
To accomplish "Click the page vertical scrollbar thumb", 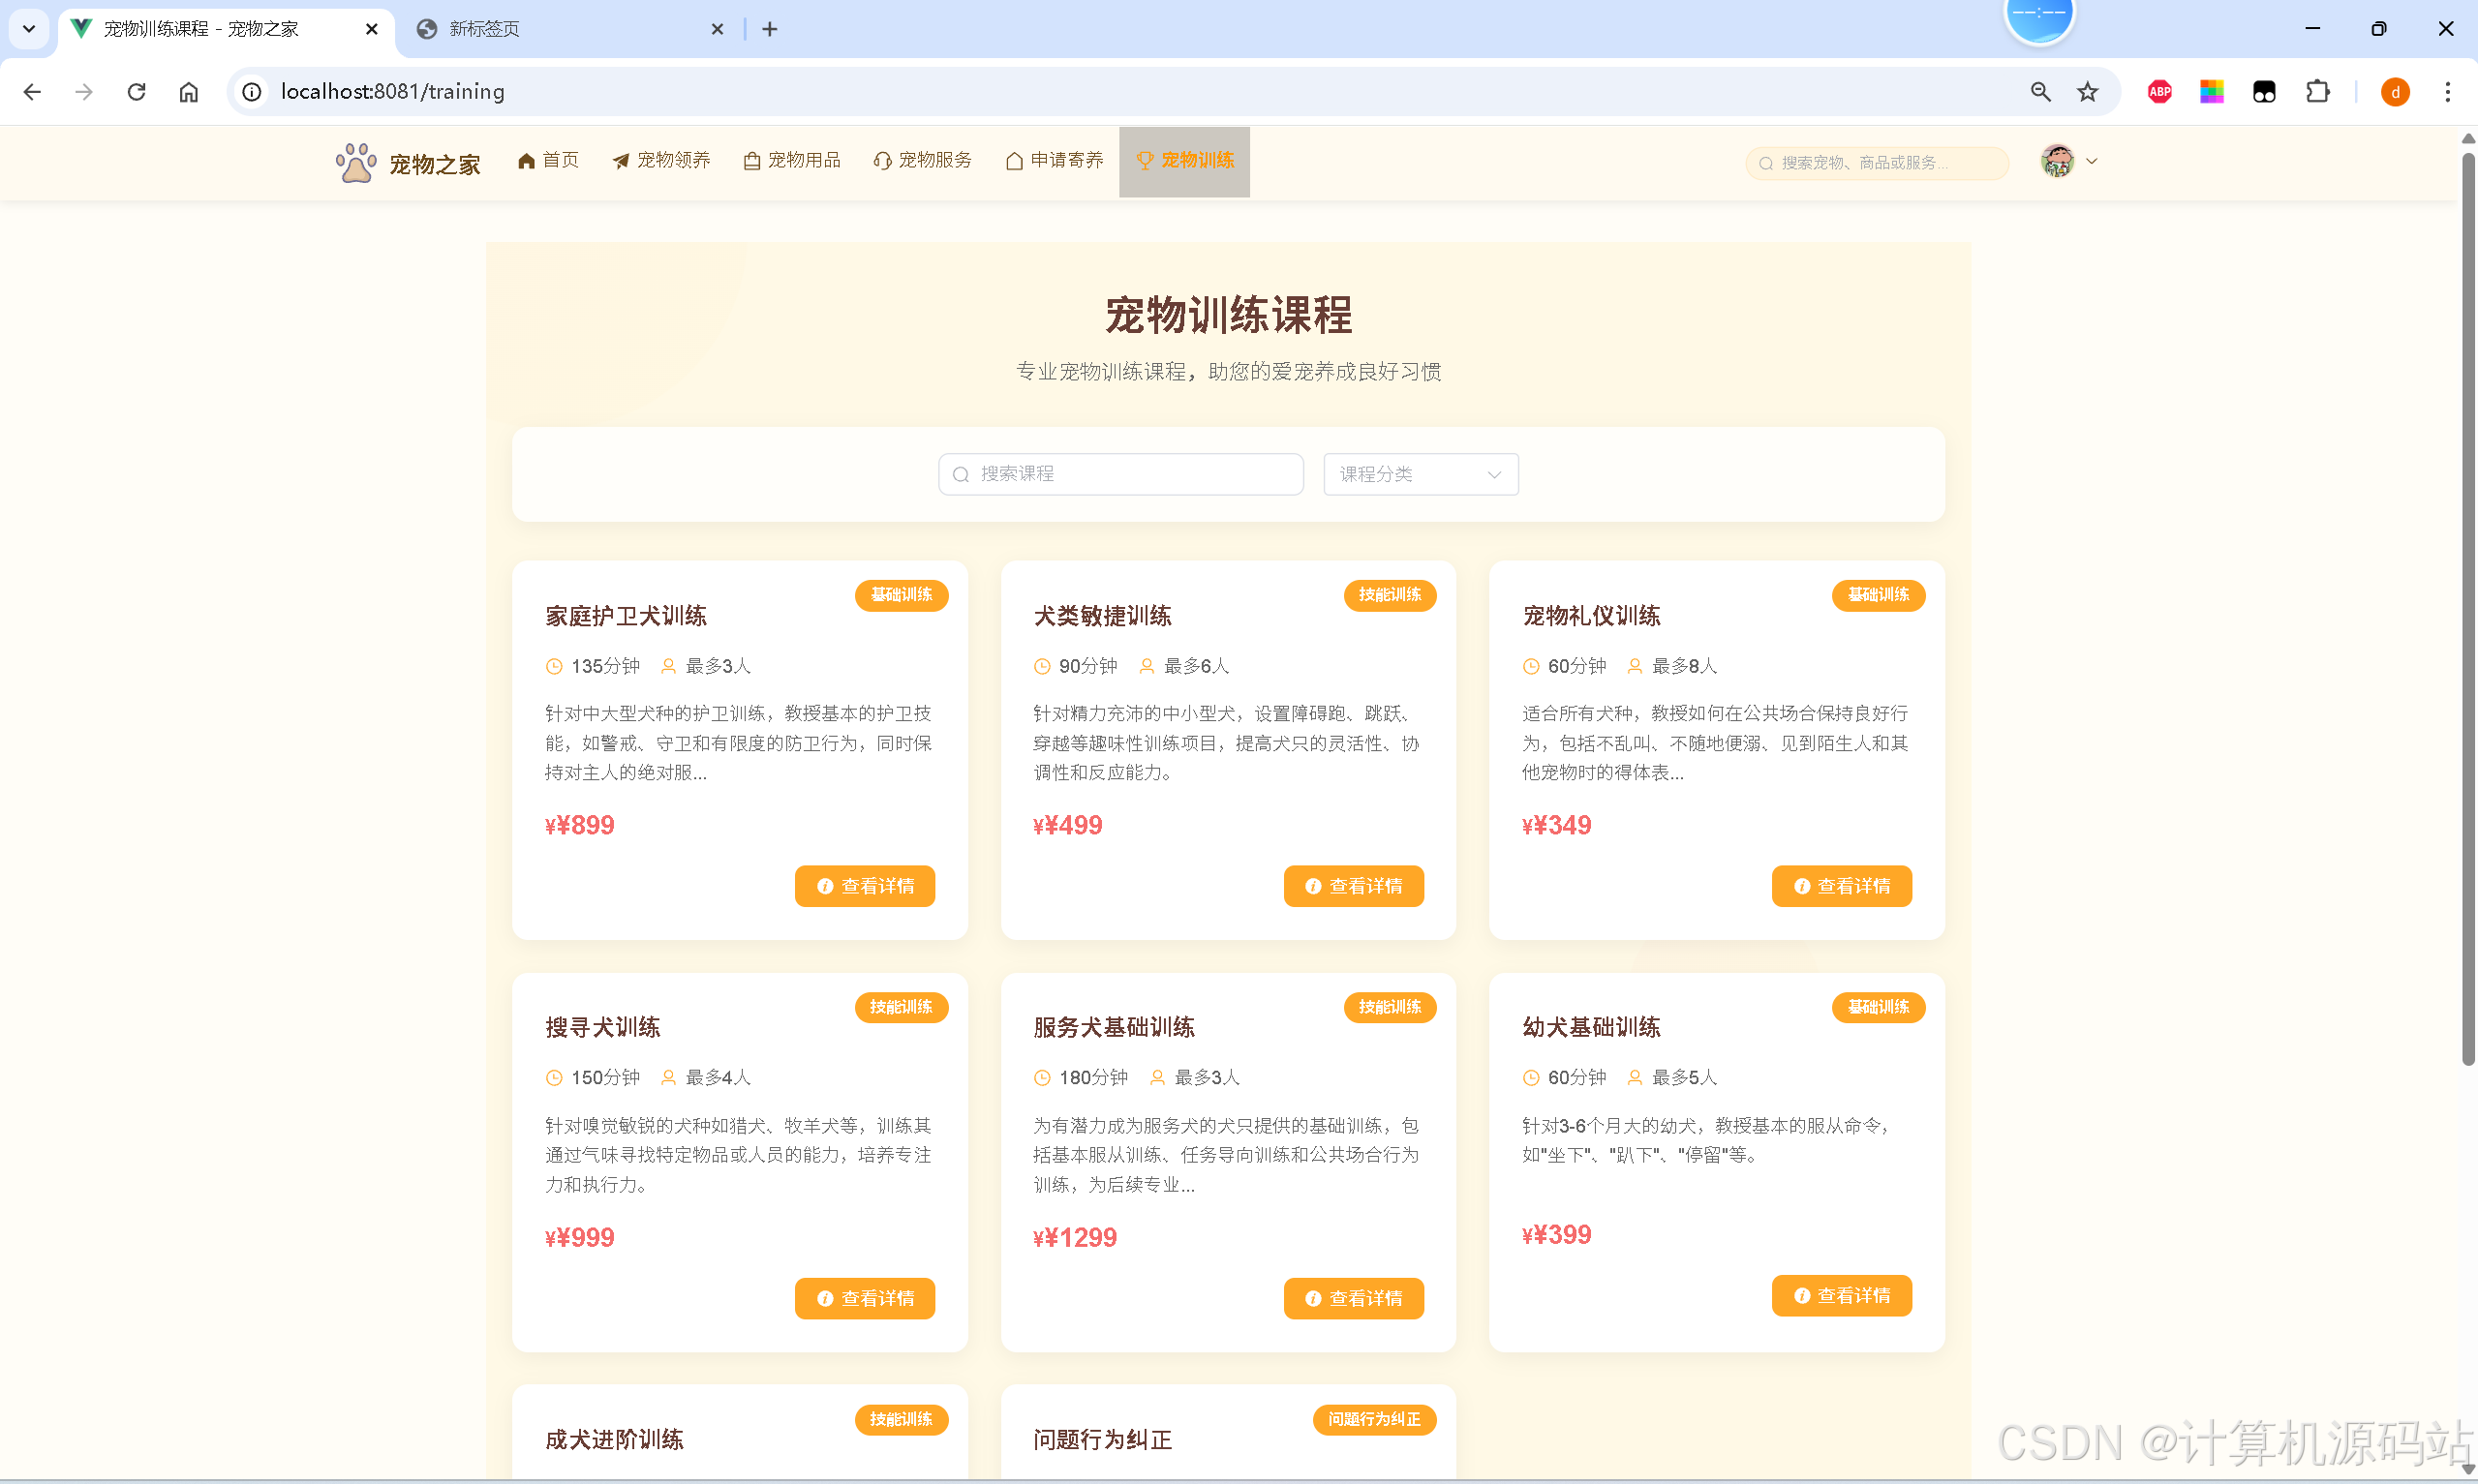I will click(x=2468, y=608).
